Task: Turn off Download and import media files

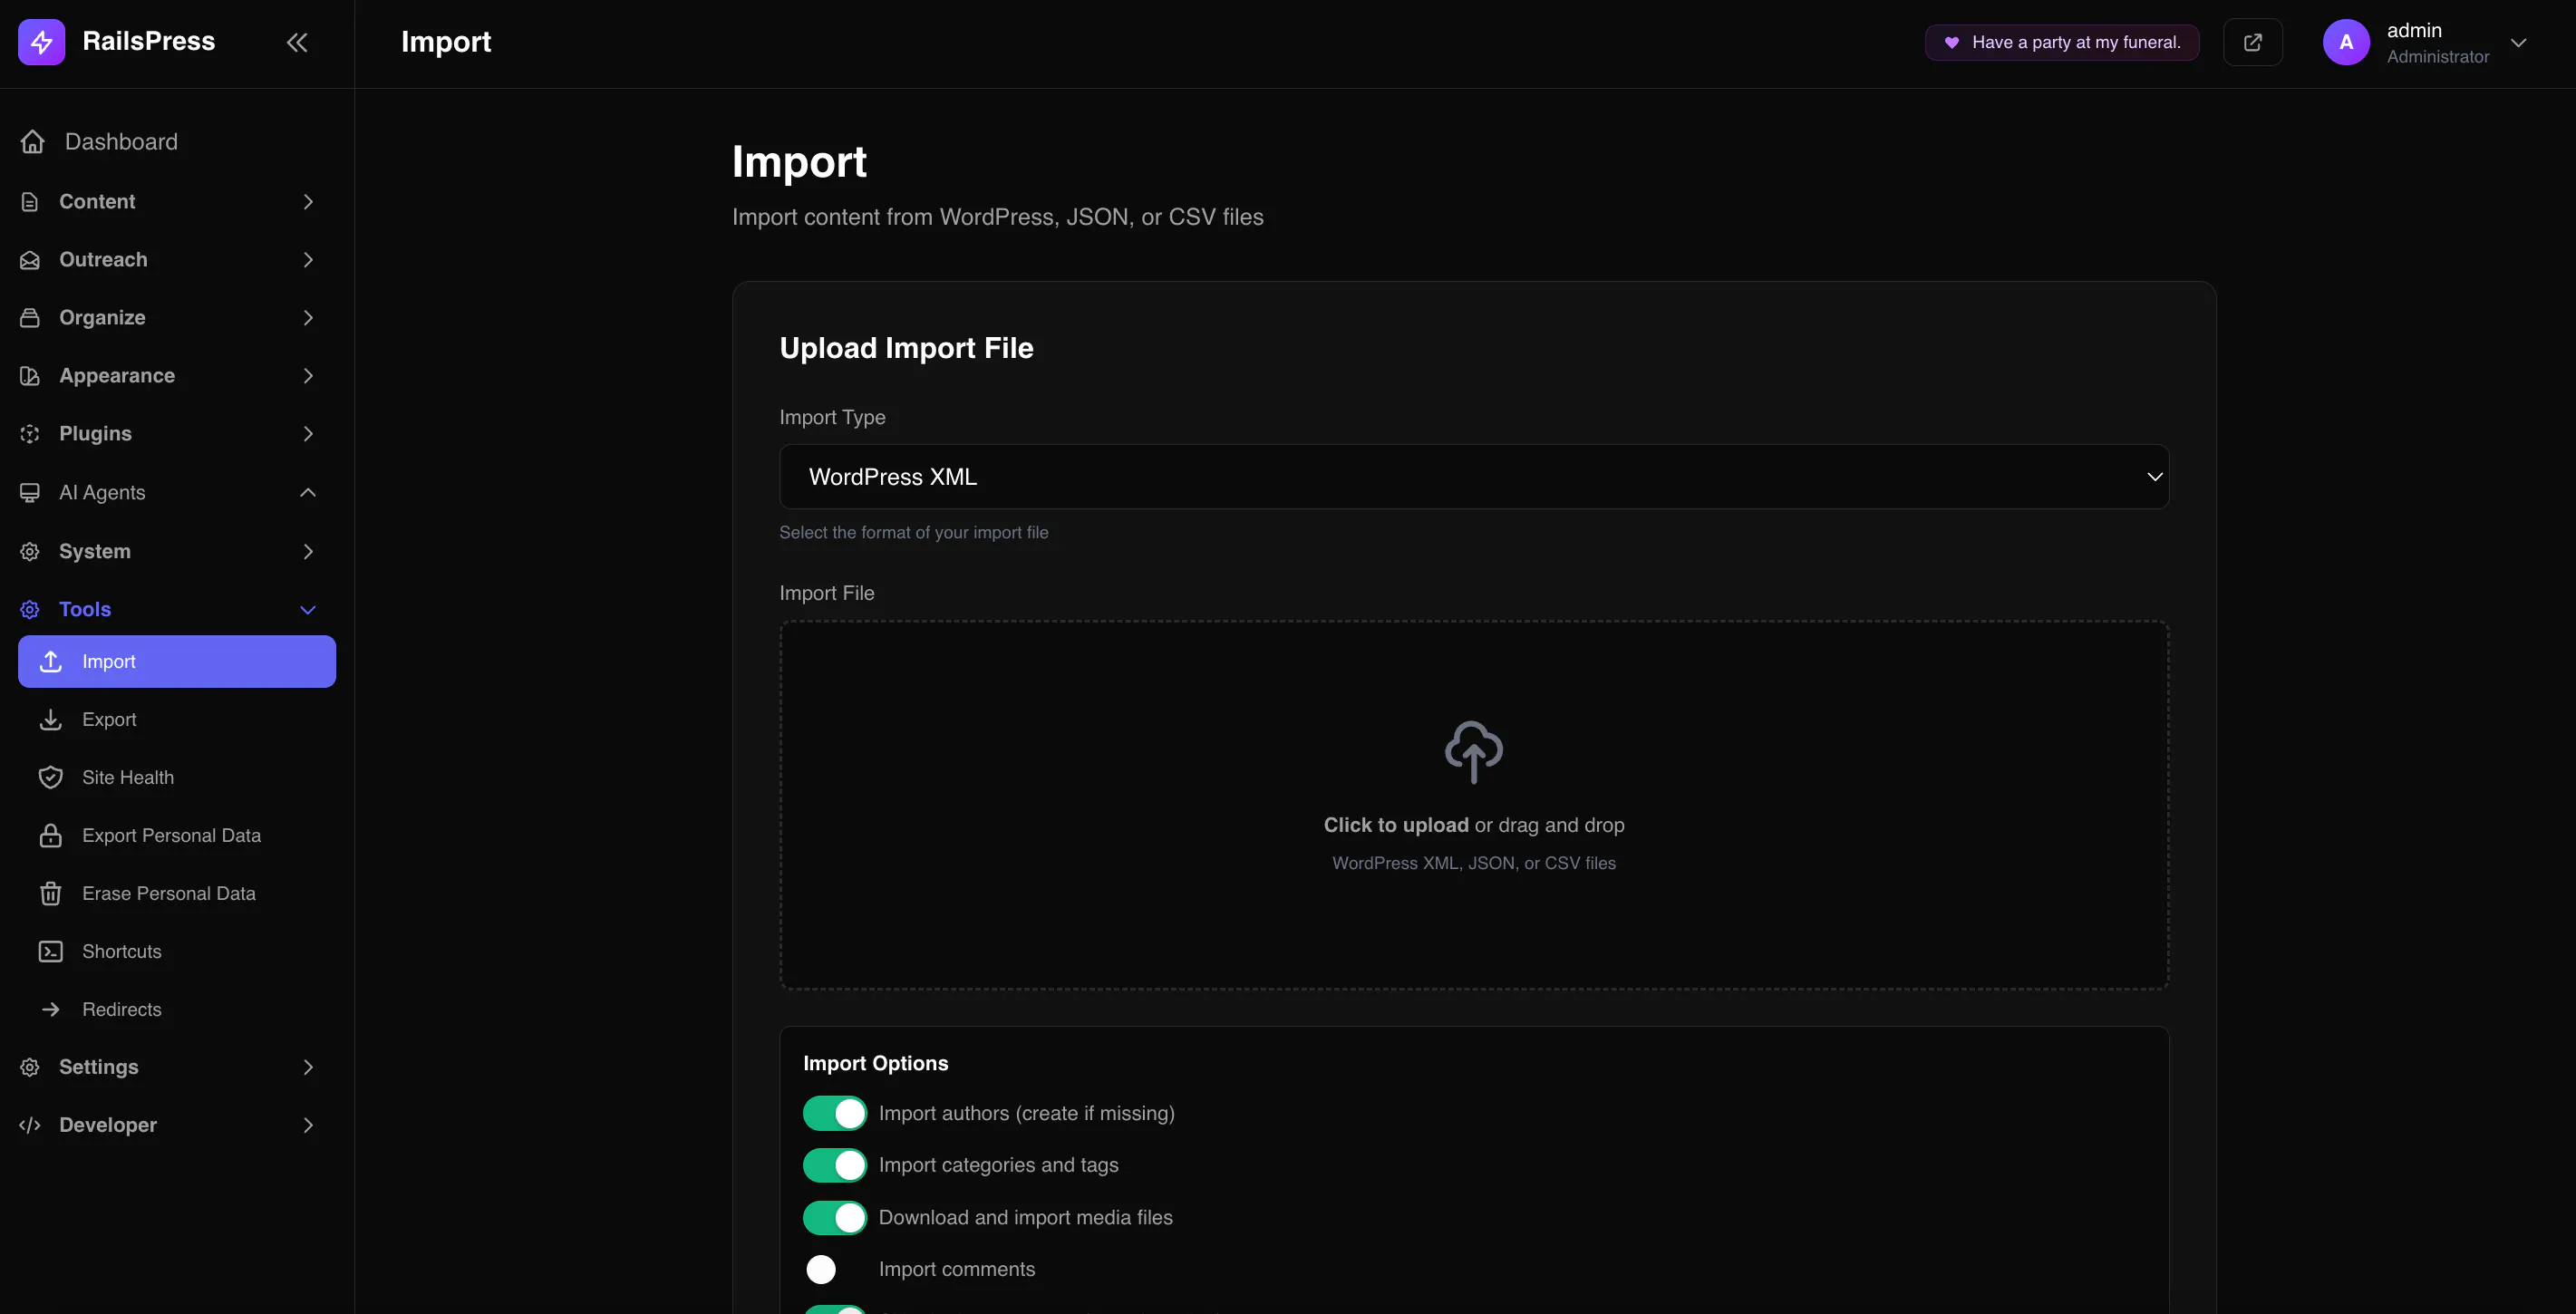Action: coord(835,1218)
